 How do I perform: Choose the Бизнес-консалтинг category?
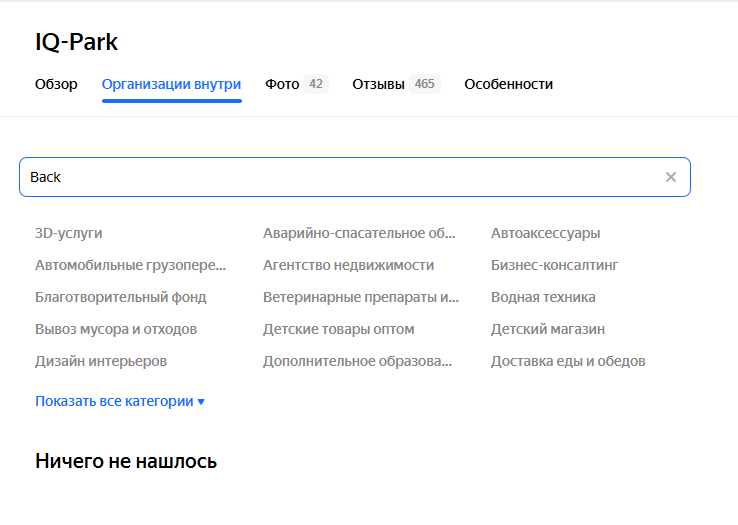tap(554, 265)
